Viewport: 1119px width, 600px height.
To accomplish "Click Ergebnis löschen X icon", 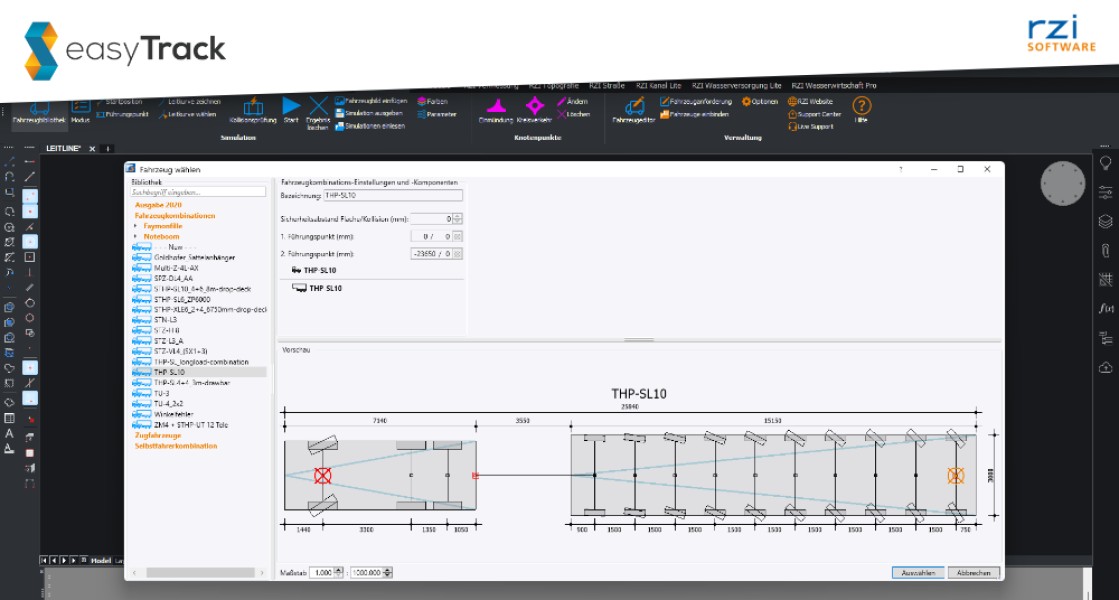I will pos(318,113).
